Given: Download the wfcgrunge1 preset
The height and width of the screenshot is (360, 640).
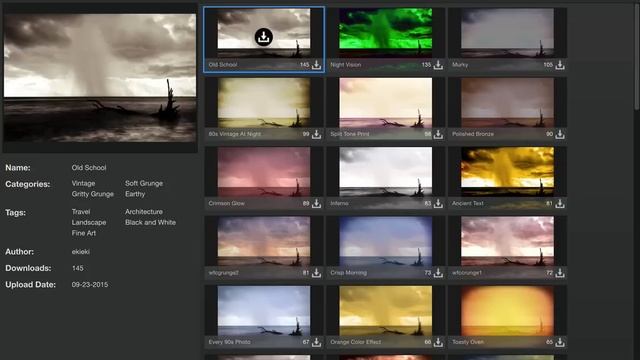Looking at the screenshot, I should 560,273.
